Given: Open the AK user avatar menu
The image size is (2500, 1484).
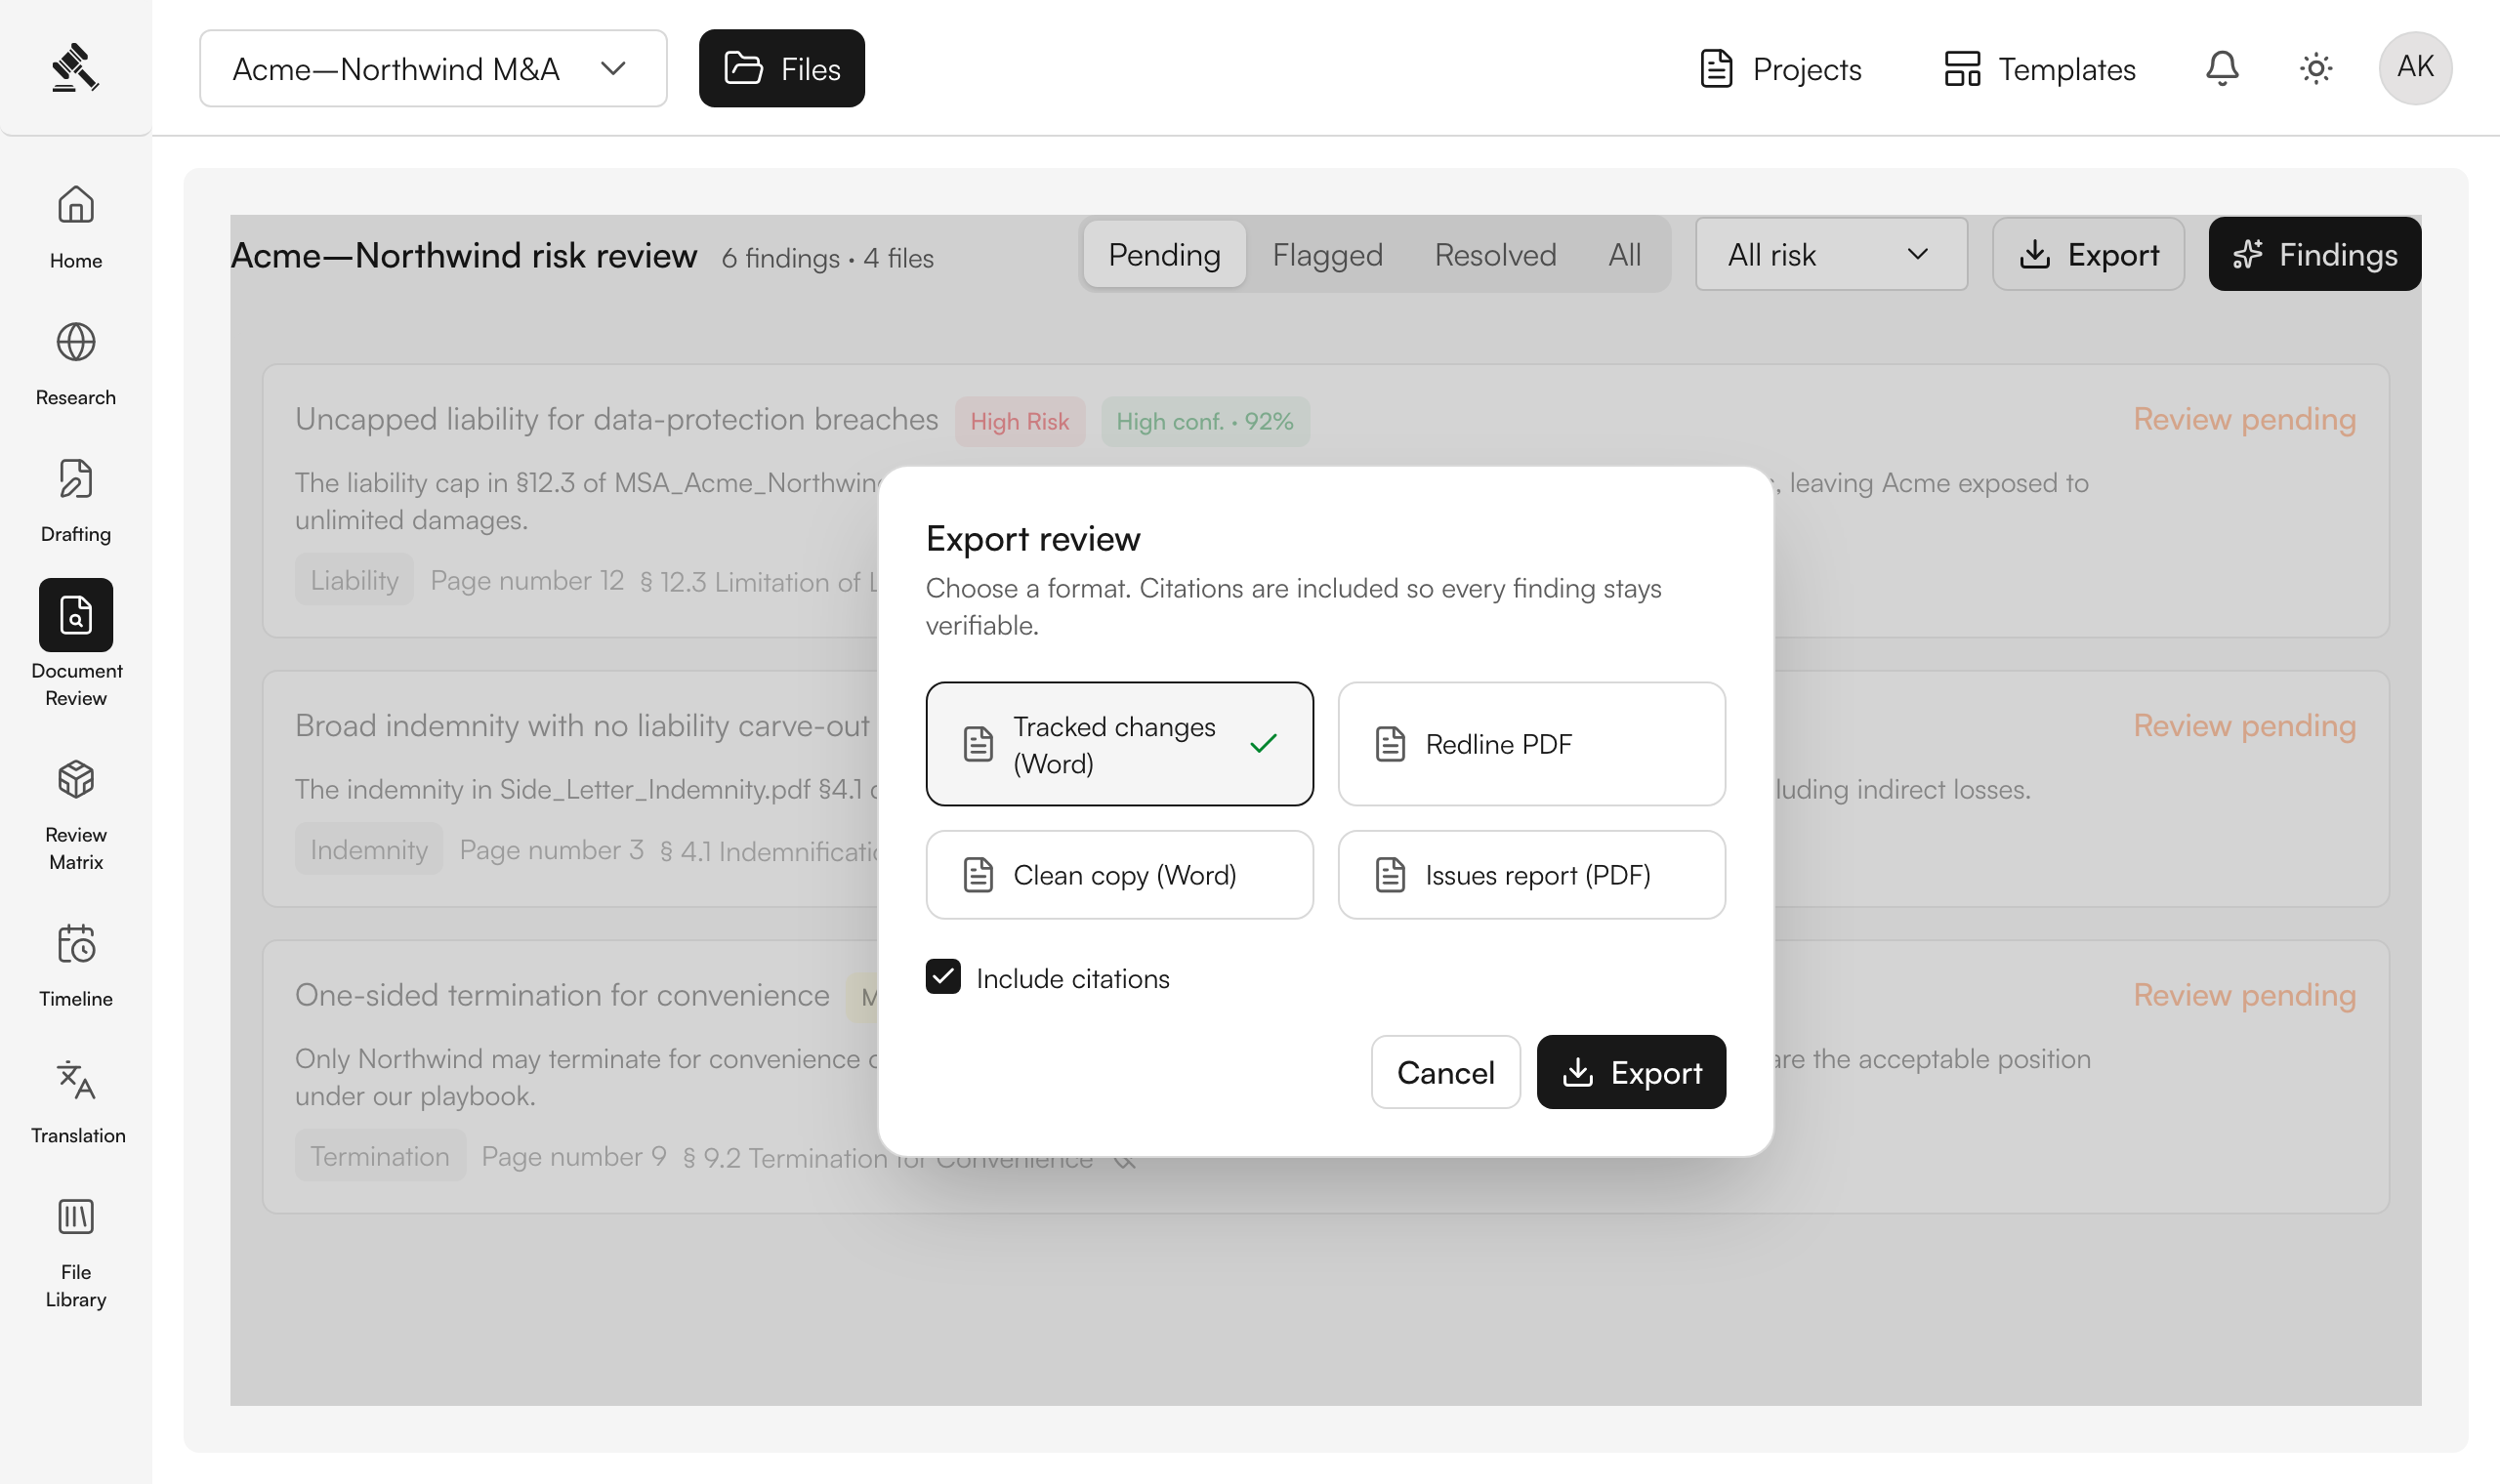Looking at the screenshot, I should (2415, 68).
